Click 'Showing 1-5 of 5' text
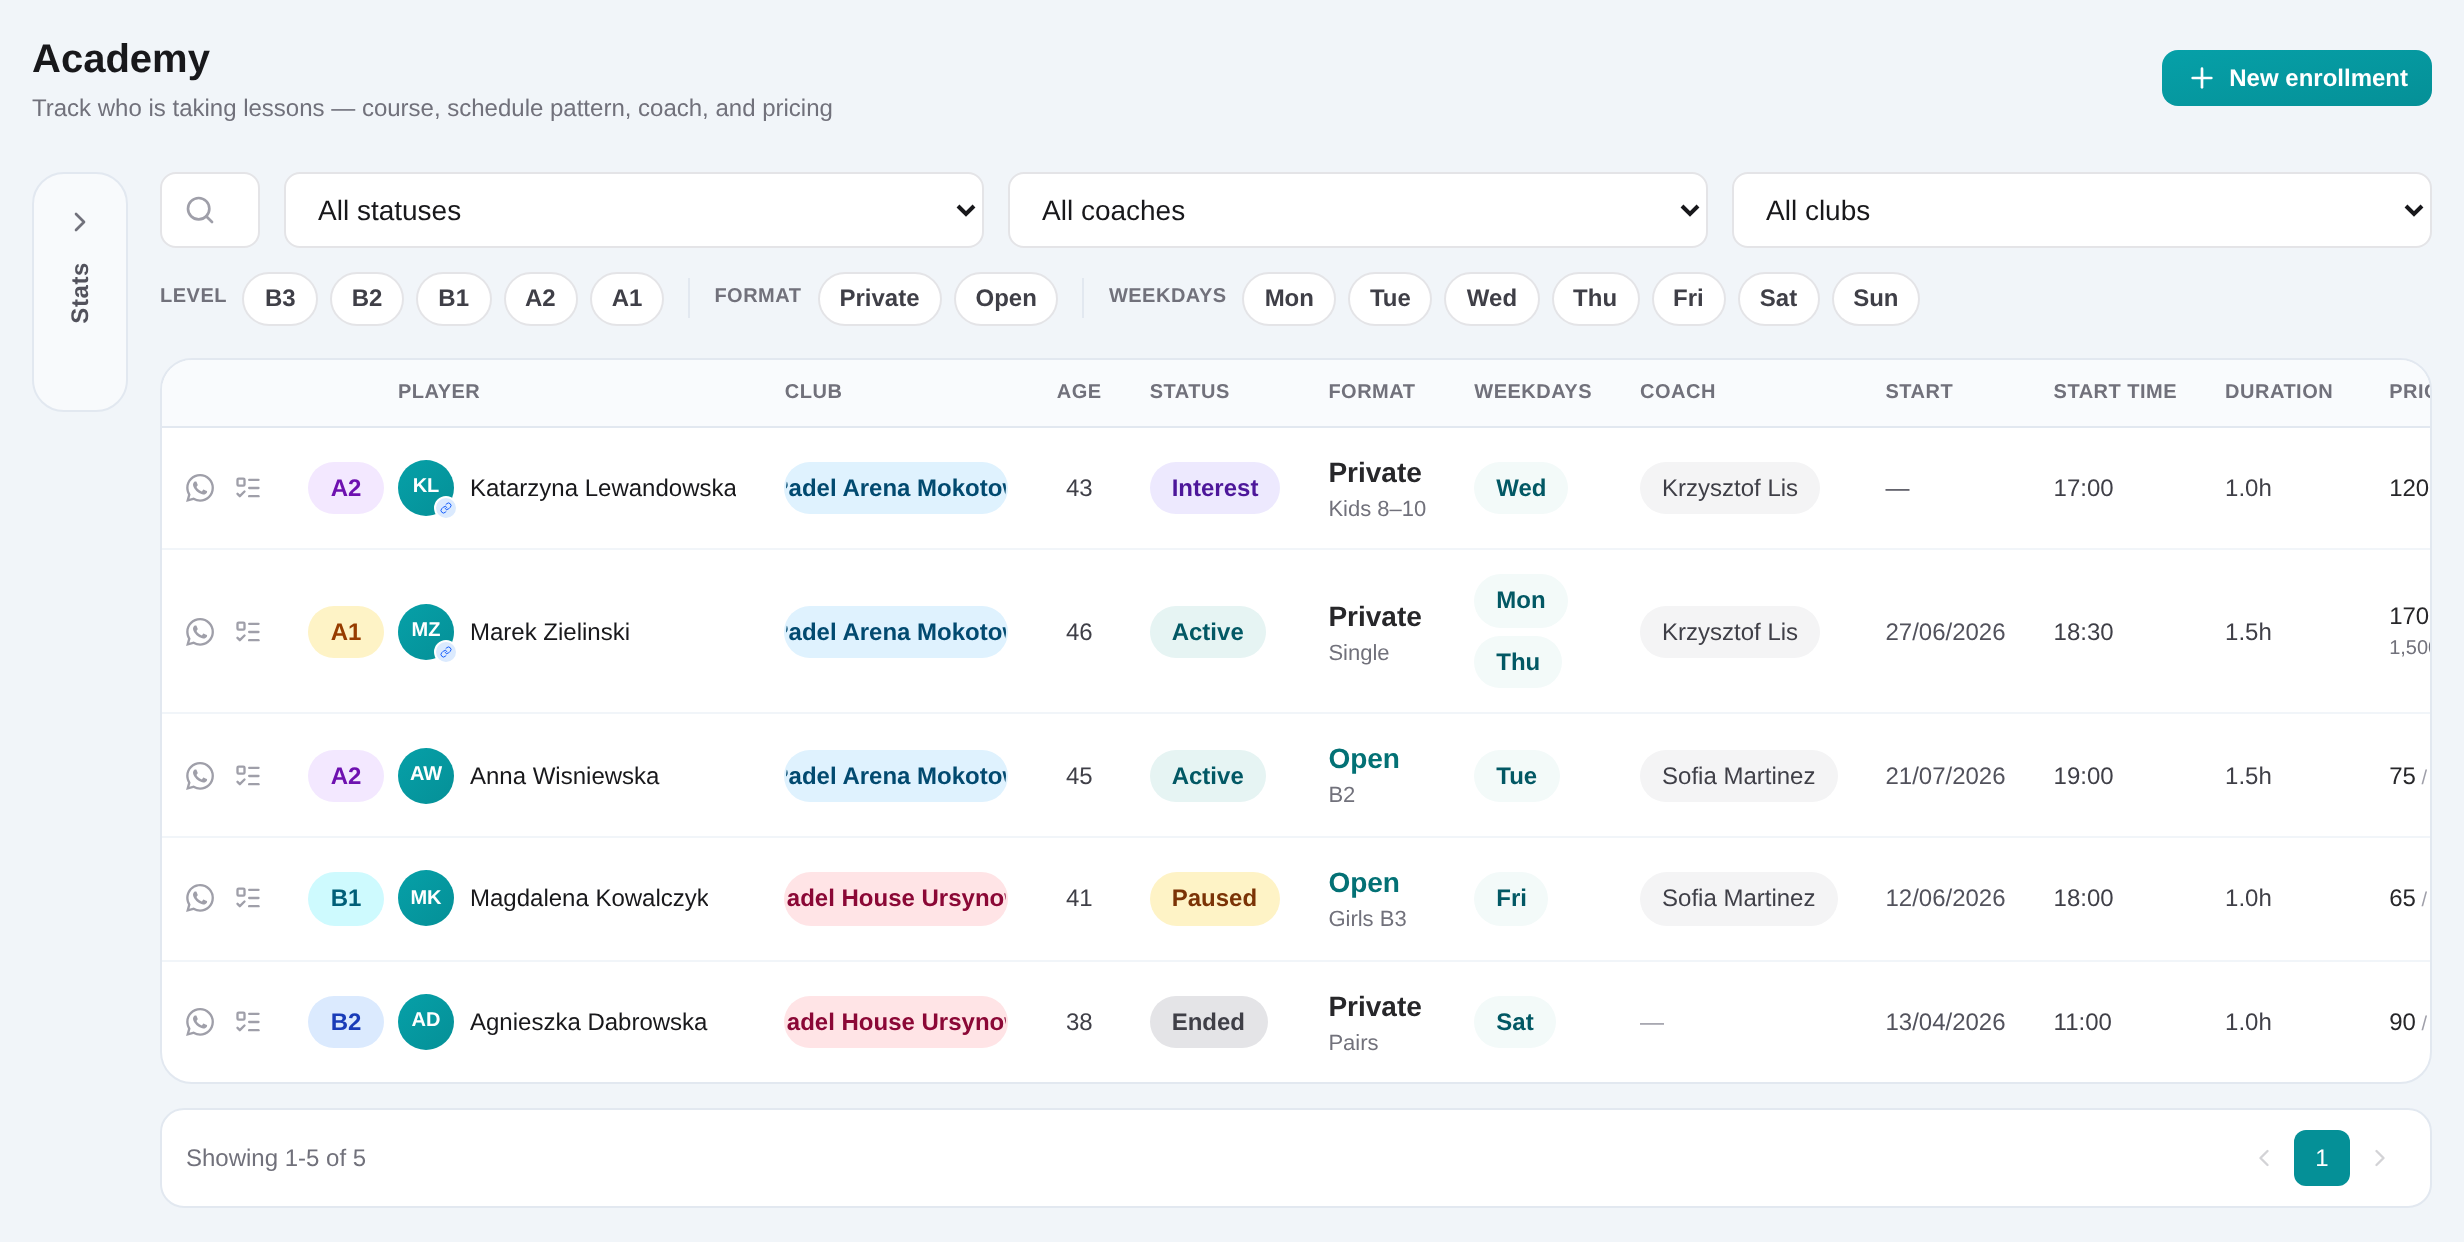 coord(276,1158)
